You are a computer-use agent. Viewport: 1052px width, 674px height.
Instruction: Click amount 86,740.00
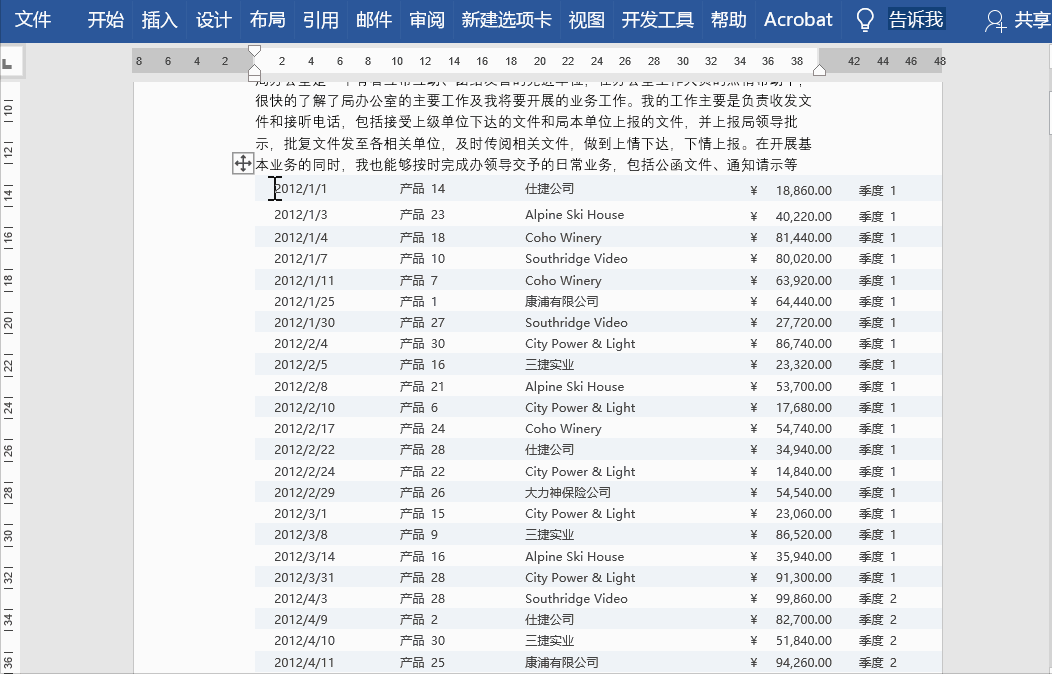tap(804, 343)
